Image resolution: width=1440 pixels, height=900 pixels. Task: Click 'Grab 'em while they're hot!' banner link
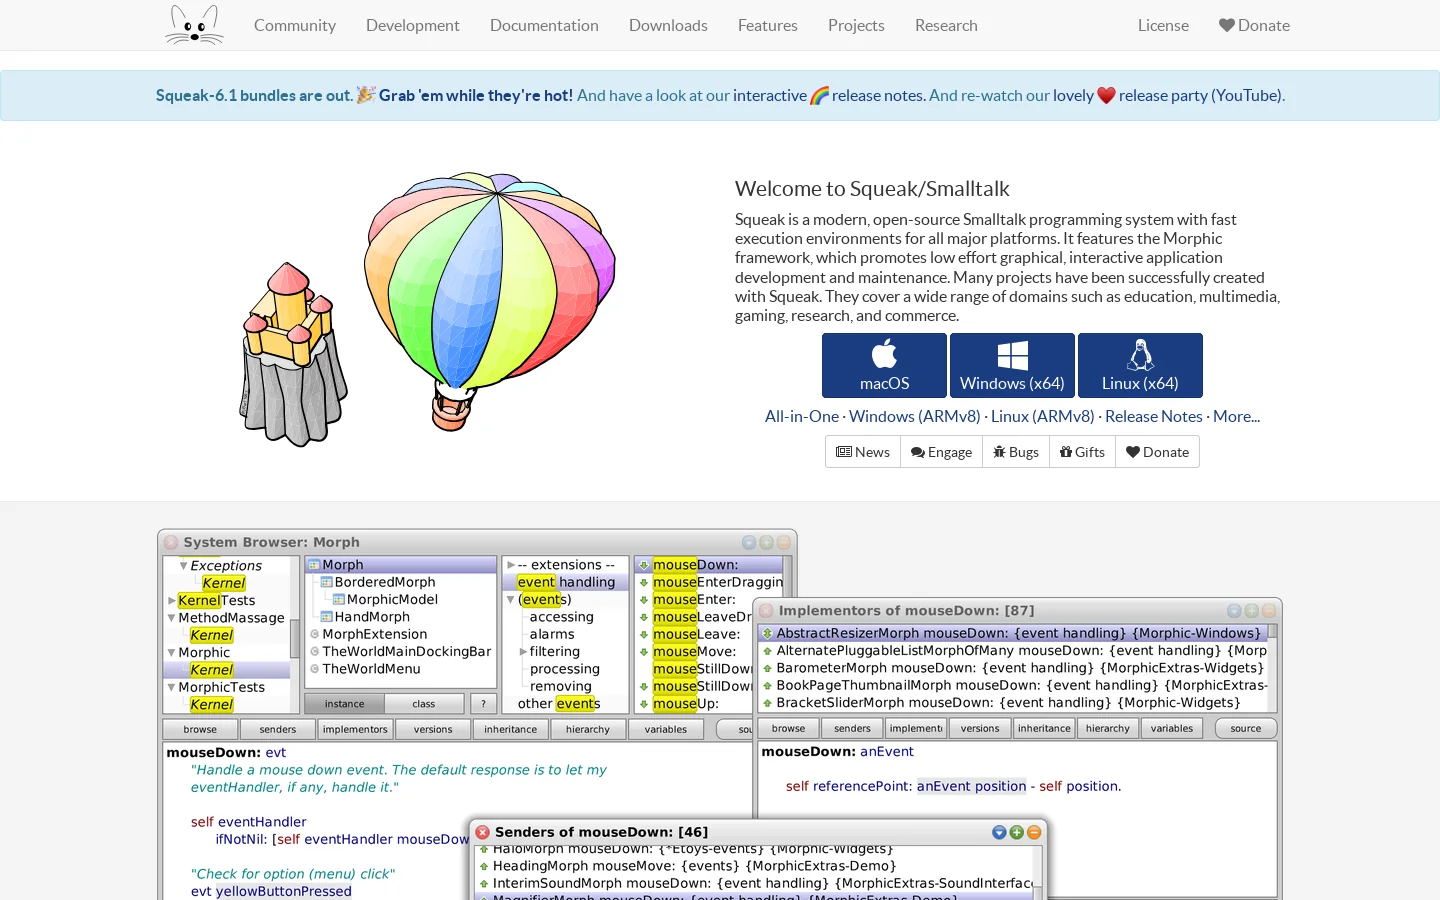[x=476, y=95]
